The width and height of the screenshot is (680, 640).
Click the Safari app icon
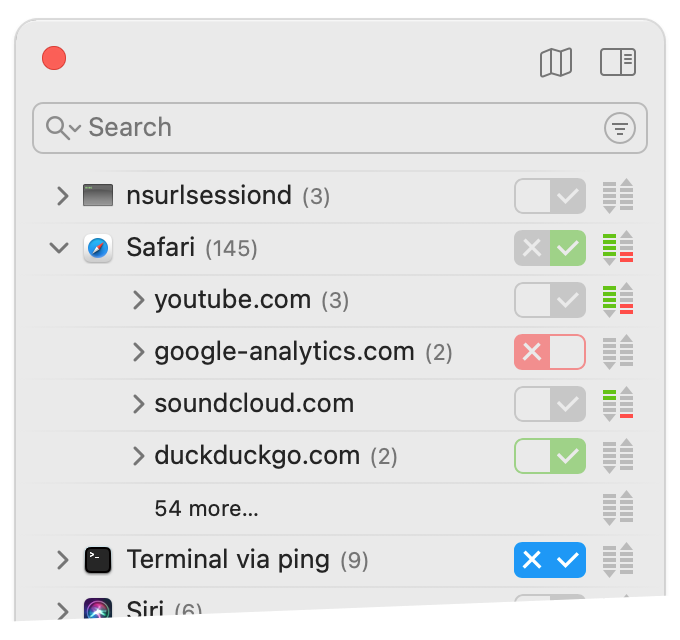click(x=98, y=248)
